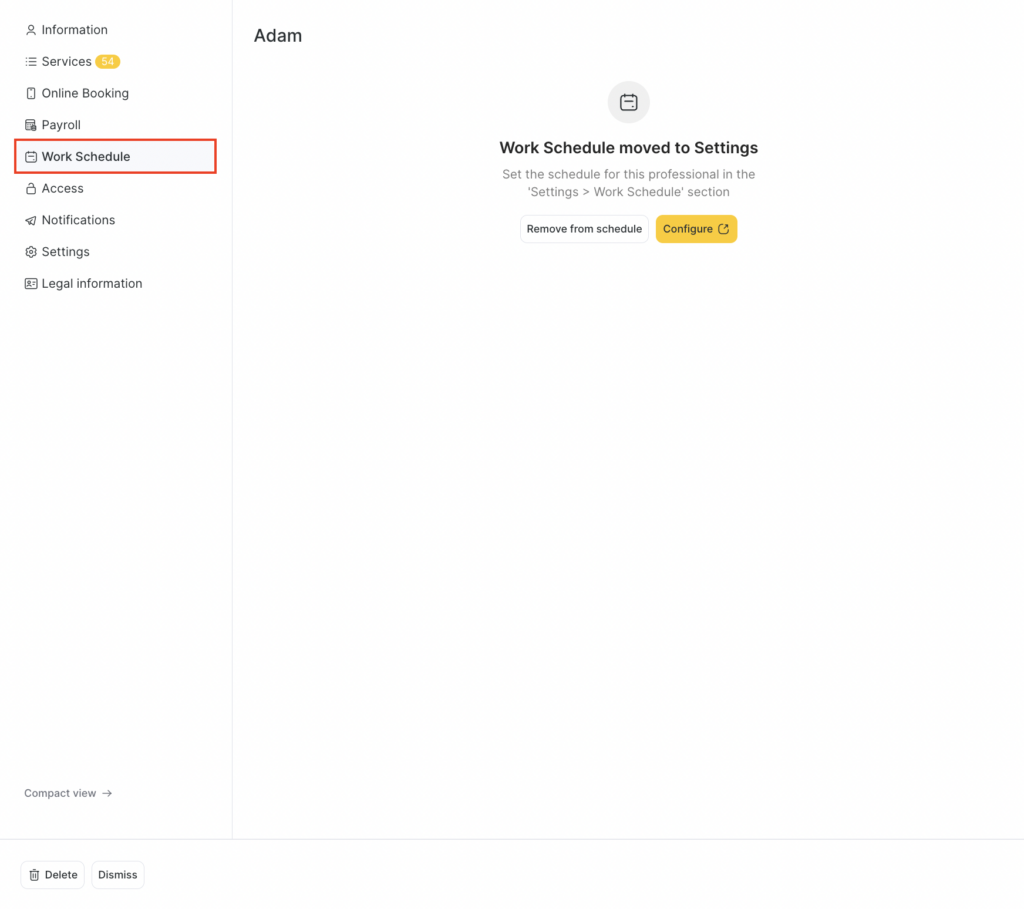Open the Online Booking section
This screenshot has height=909, width=1024.
click(x=85, y=94)
